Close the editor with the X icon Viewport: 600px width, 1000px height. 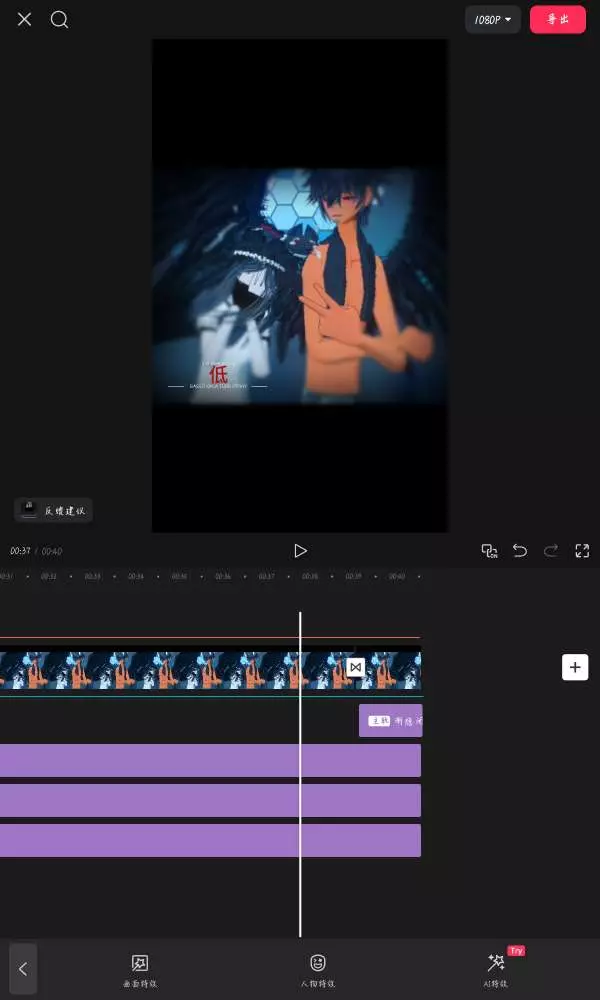point(24,20)
